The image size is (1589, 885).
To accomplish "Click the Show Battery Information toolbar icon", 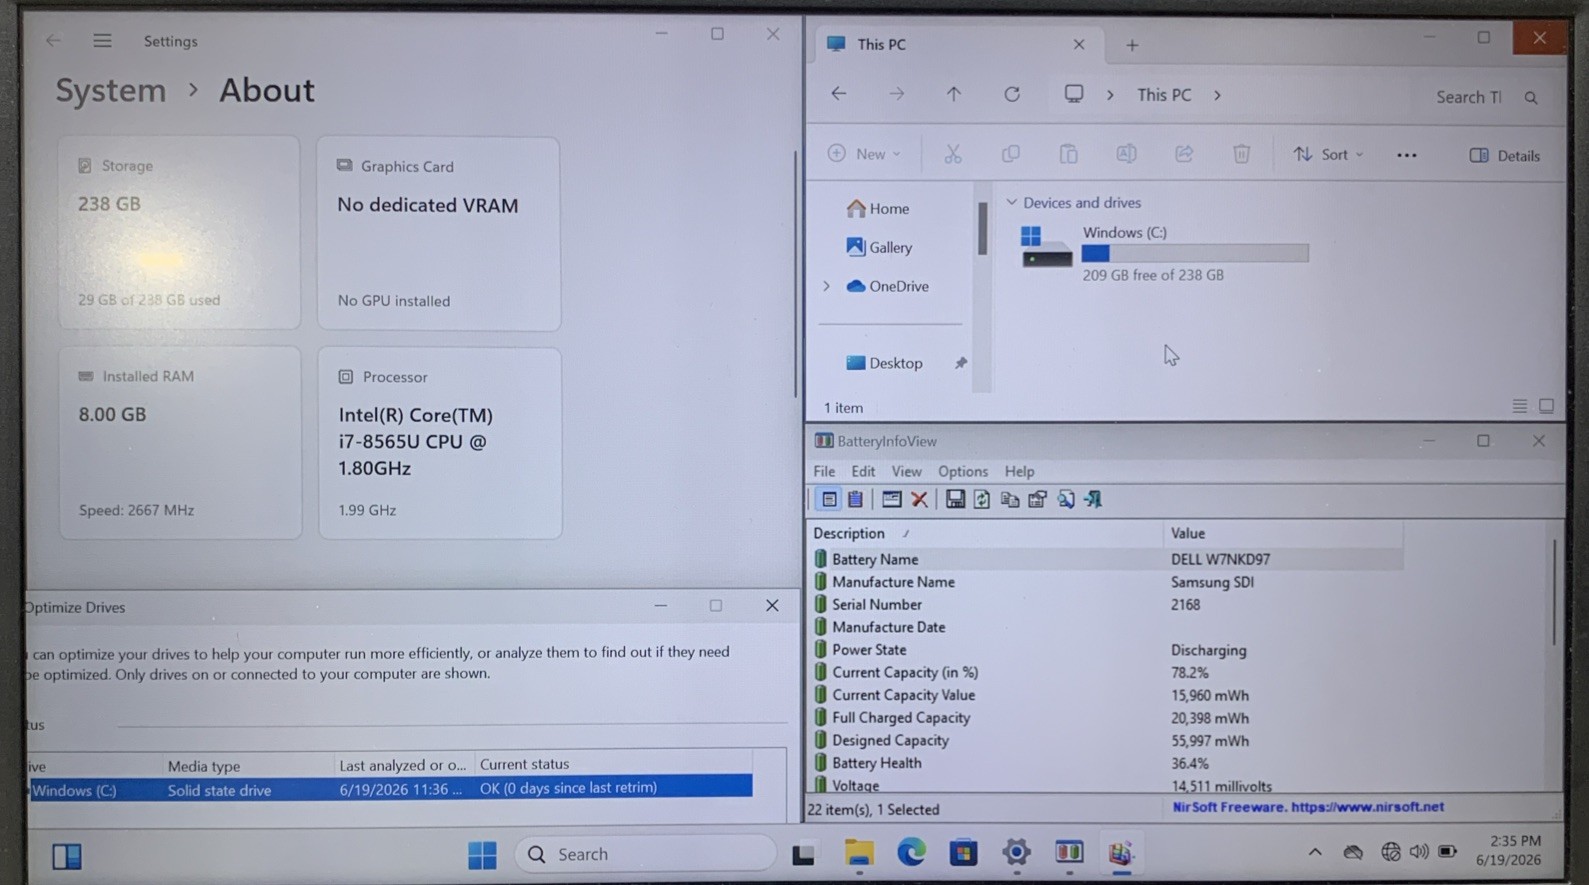I will 829,499.
